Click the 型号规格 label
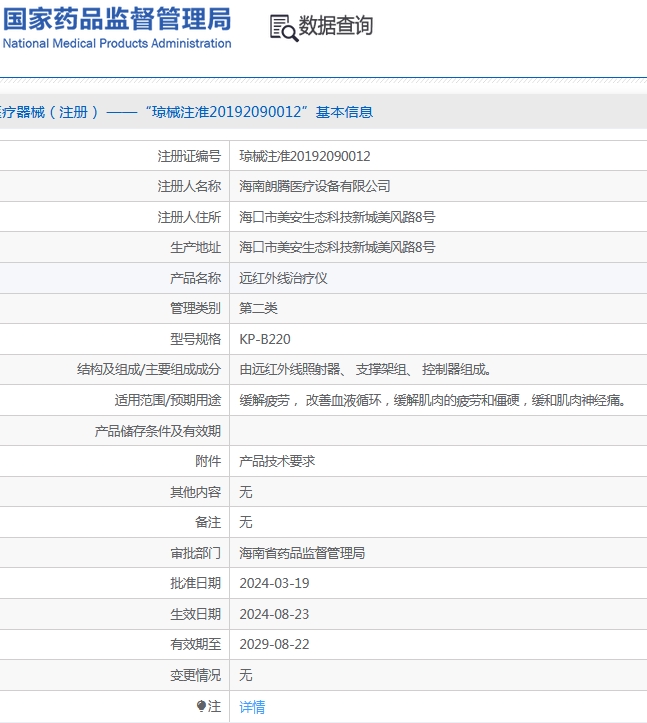This screenshot has height=723, width=647. 196,339
